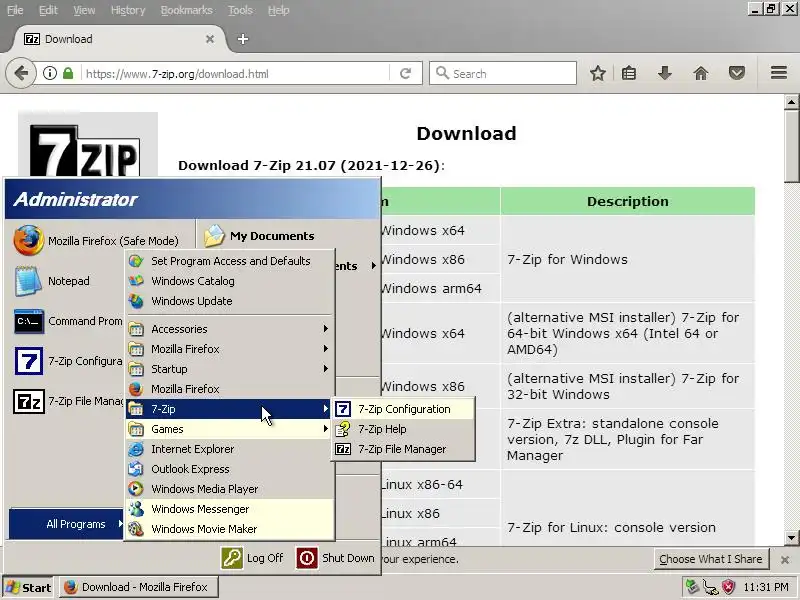Image resolution: width=800 pixels, height=600 pixels.
Task: Open Windows Catalog
Action: 230,281
